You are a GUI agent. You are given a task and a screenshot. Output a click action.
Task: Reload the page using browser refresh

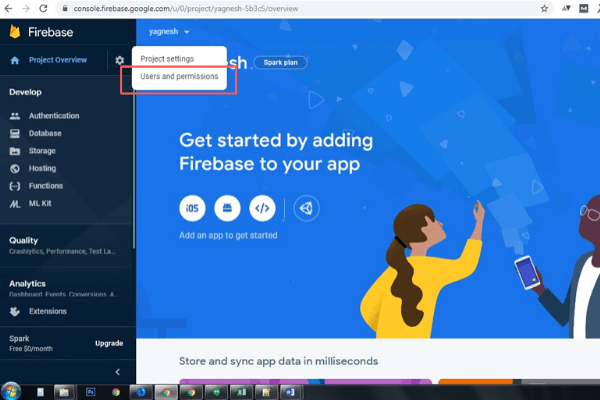[x=43, y=8]
